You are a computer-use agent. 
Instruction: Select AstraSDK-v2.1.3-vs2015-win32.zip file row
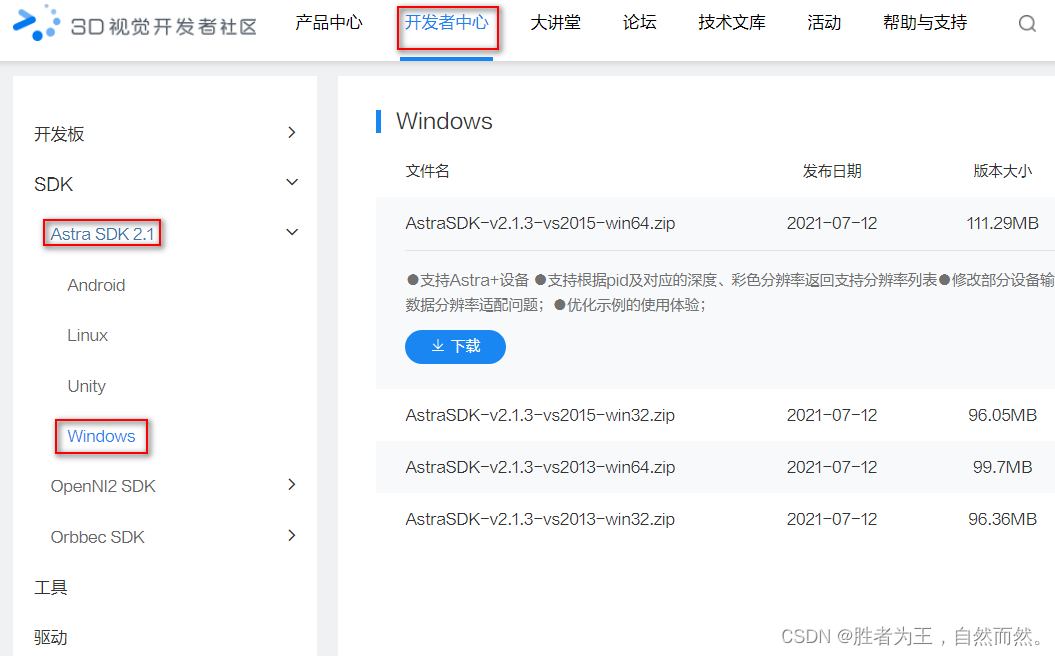[x=715, y=415]
